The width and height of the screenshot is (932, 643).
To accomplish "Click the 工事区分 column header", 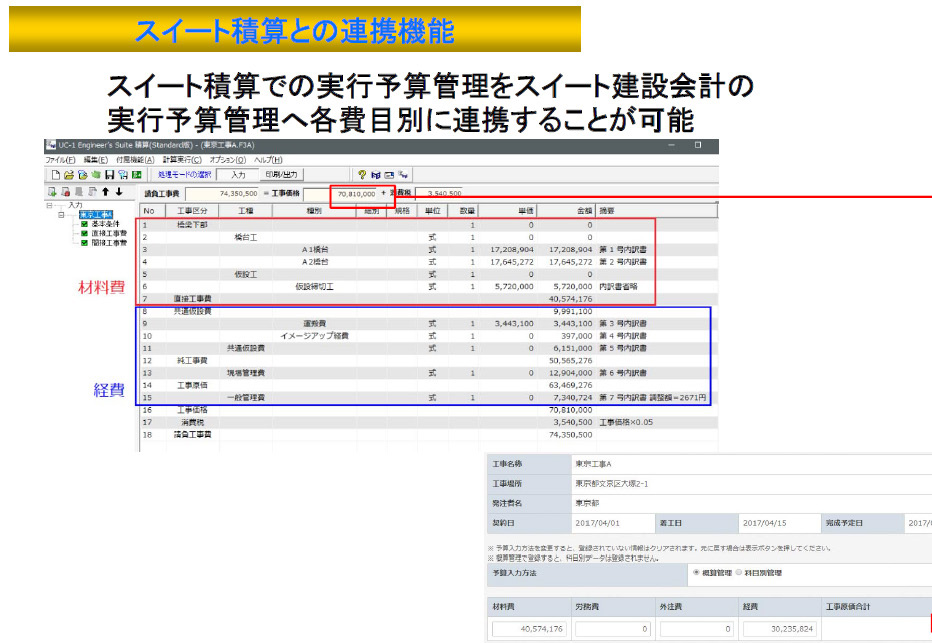I will [x=193, y=211].
